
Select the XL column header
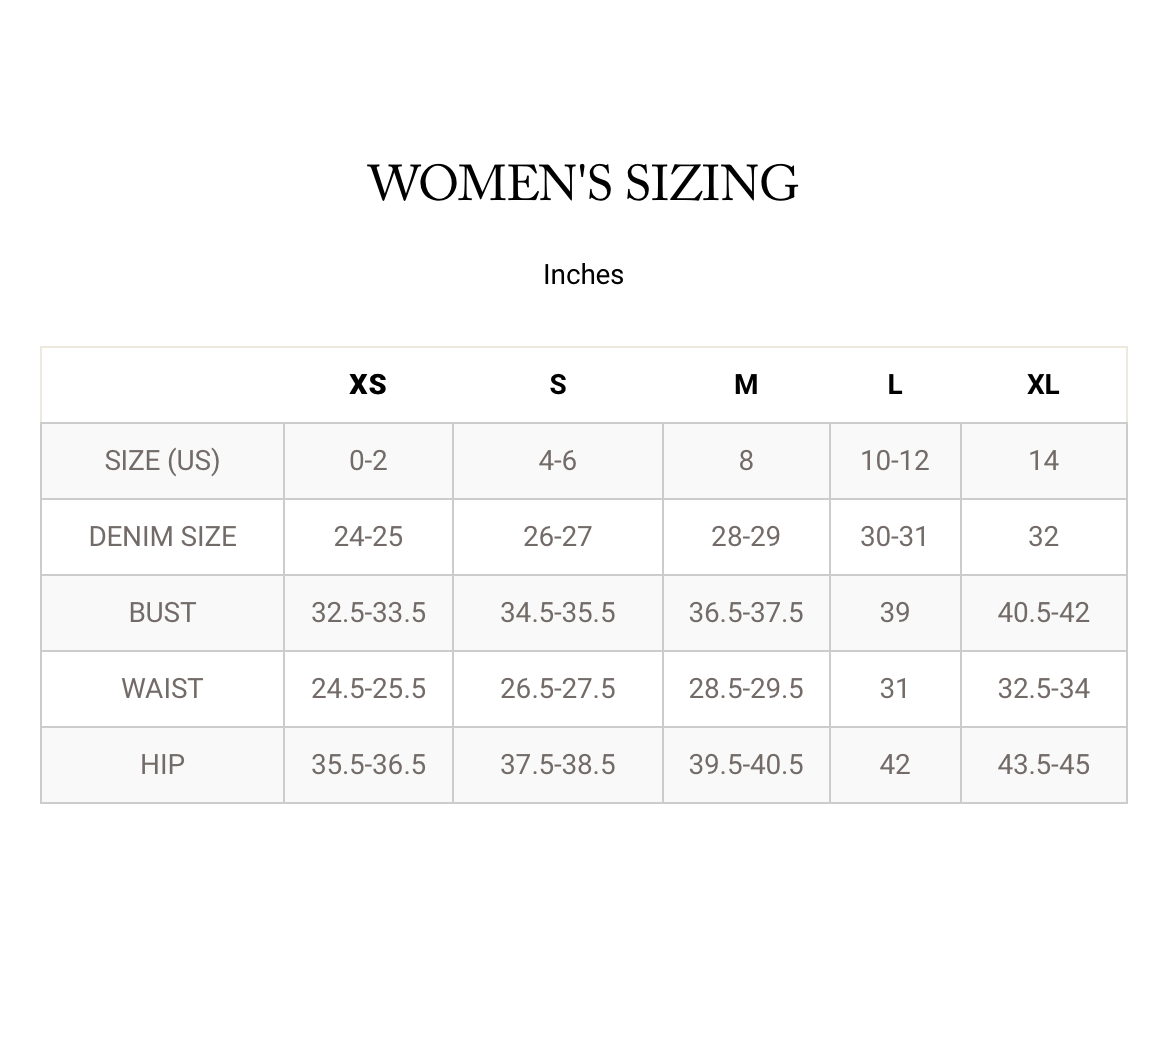(1043, 385)
